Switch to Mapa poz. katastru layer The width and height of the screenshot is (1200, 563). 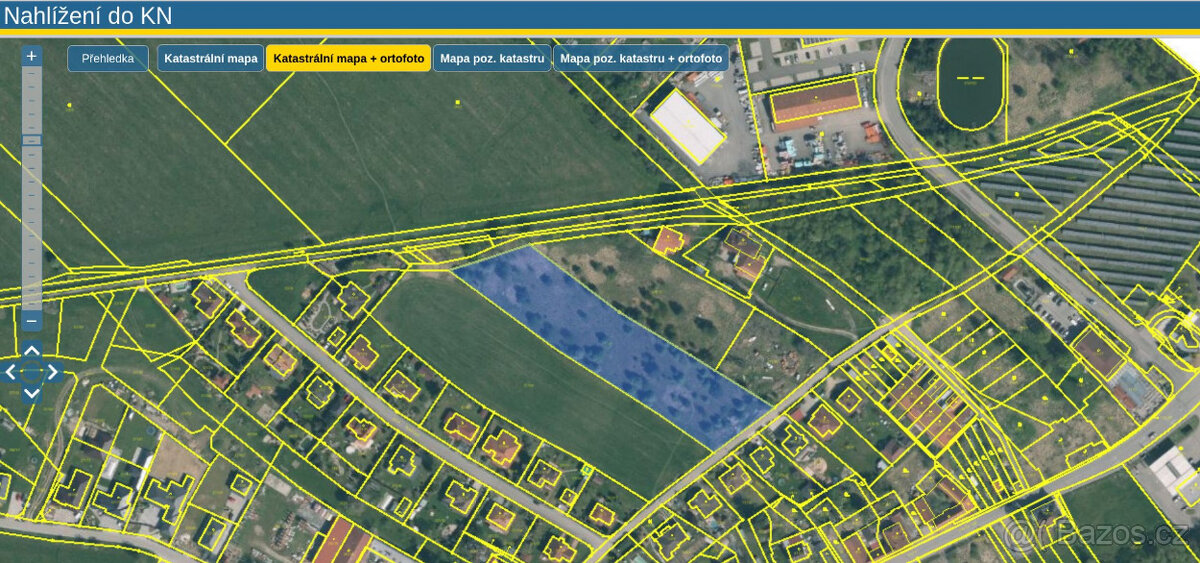pos(492,58)
